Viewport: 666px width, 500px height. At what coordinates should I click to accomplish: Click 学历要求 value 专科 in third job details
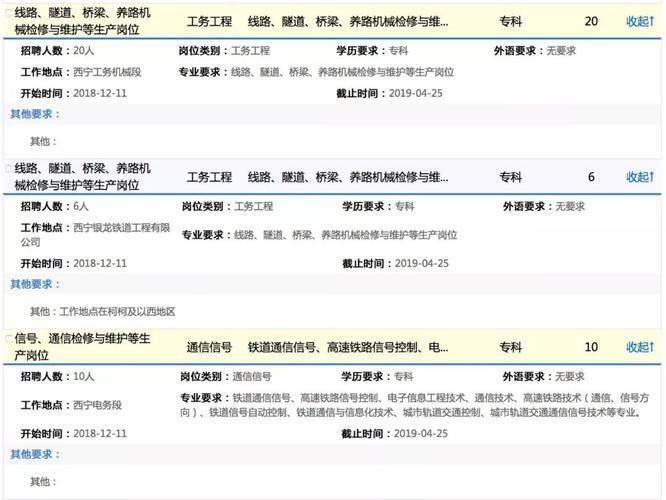404,376
